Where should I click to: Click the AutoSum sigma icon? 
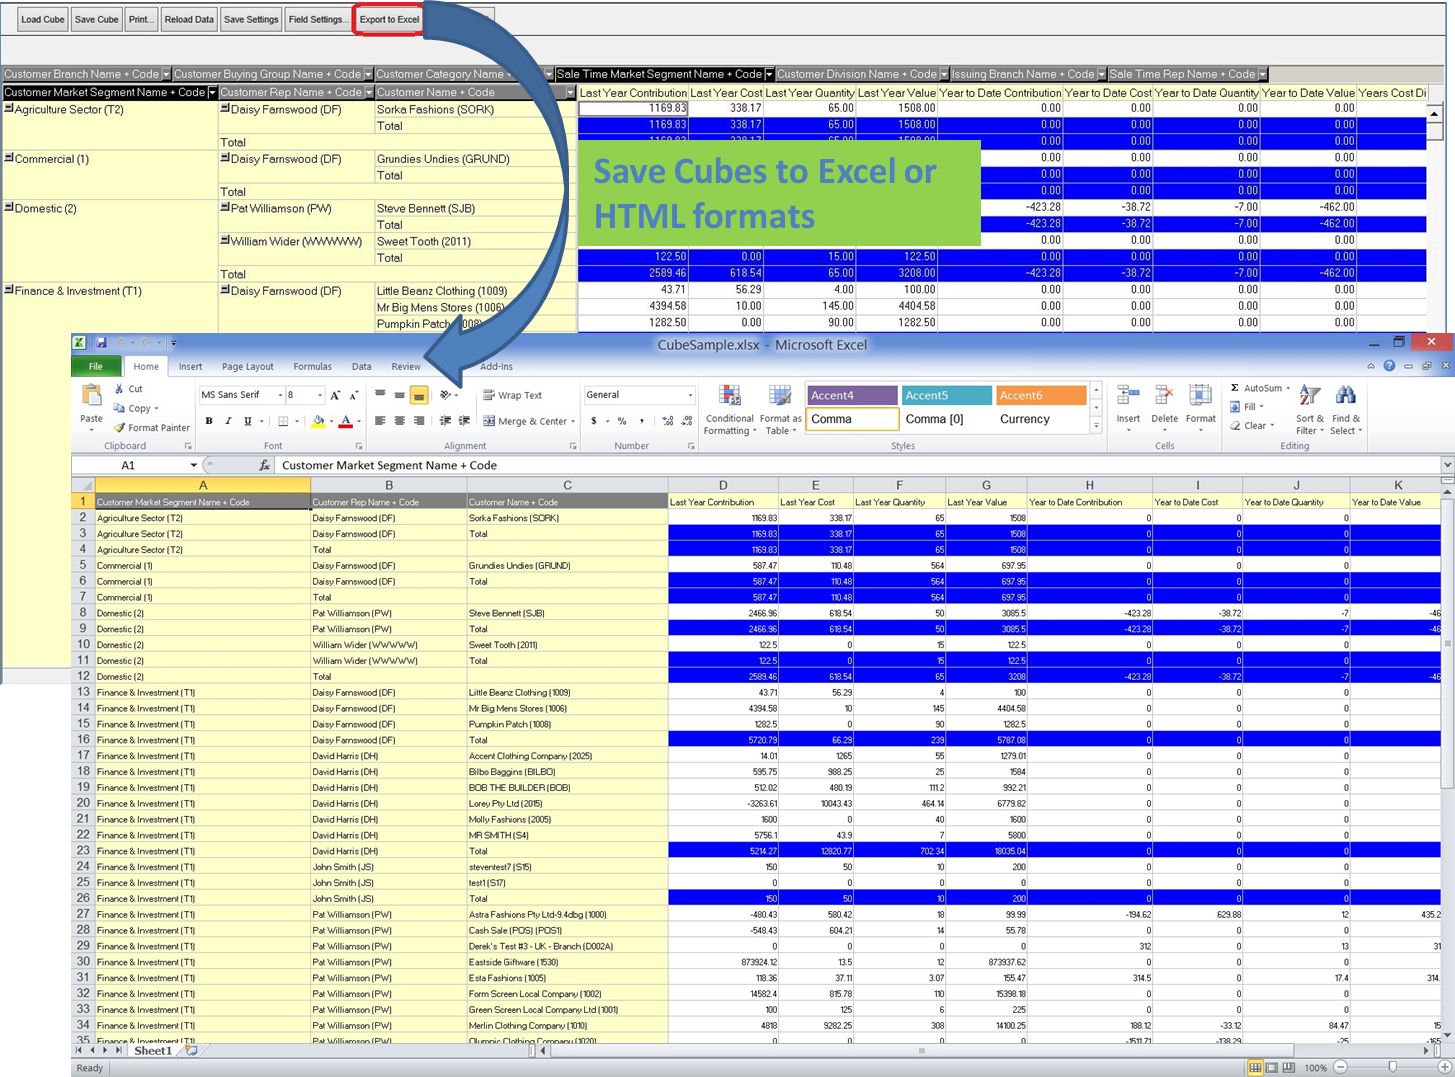coord(1235,388)
